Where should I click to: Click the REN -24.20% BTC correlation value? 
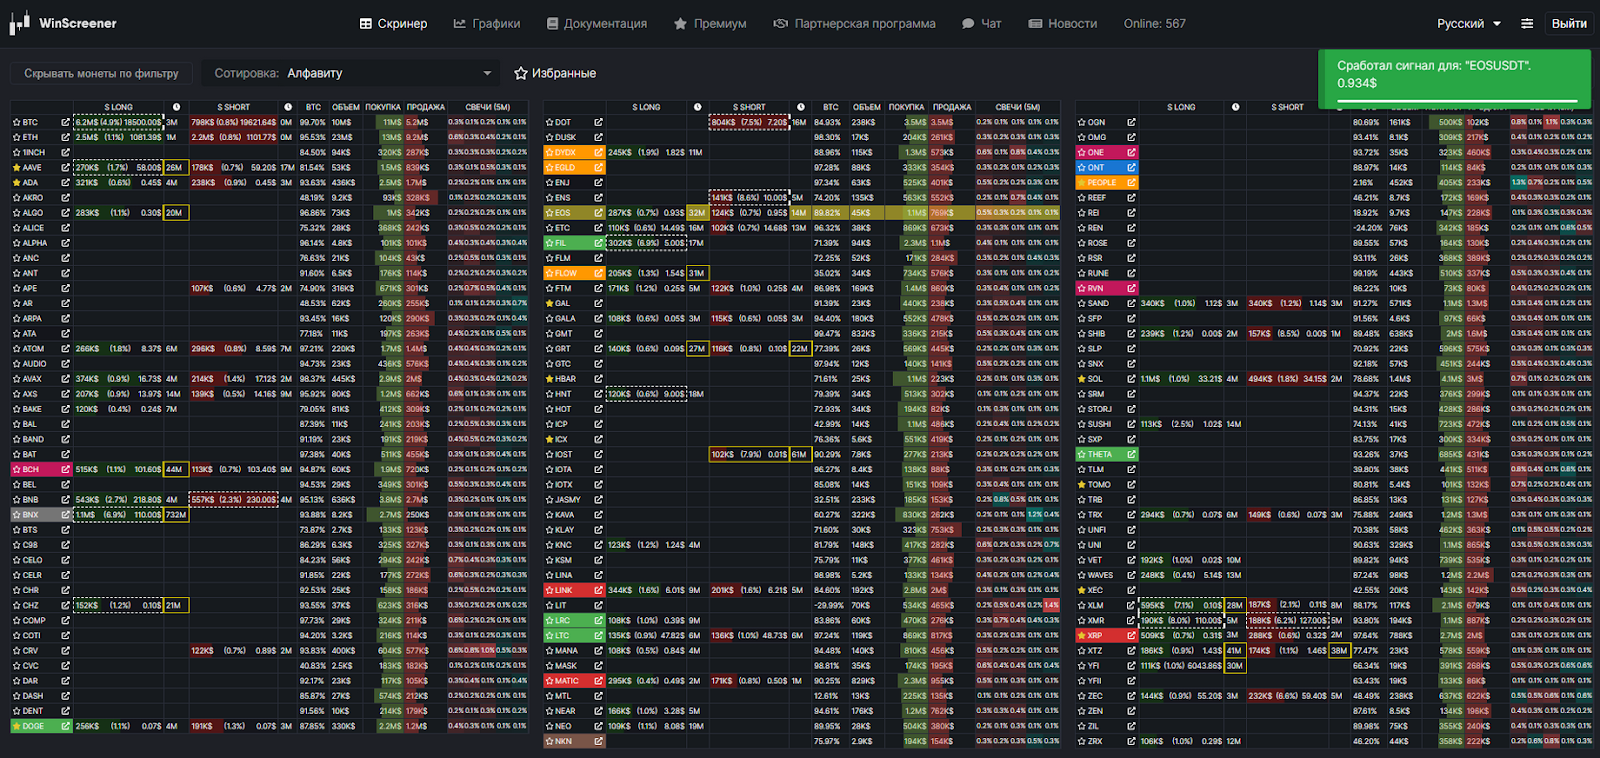click(x=1366, y=228)
